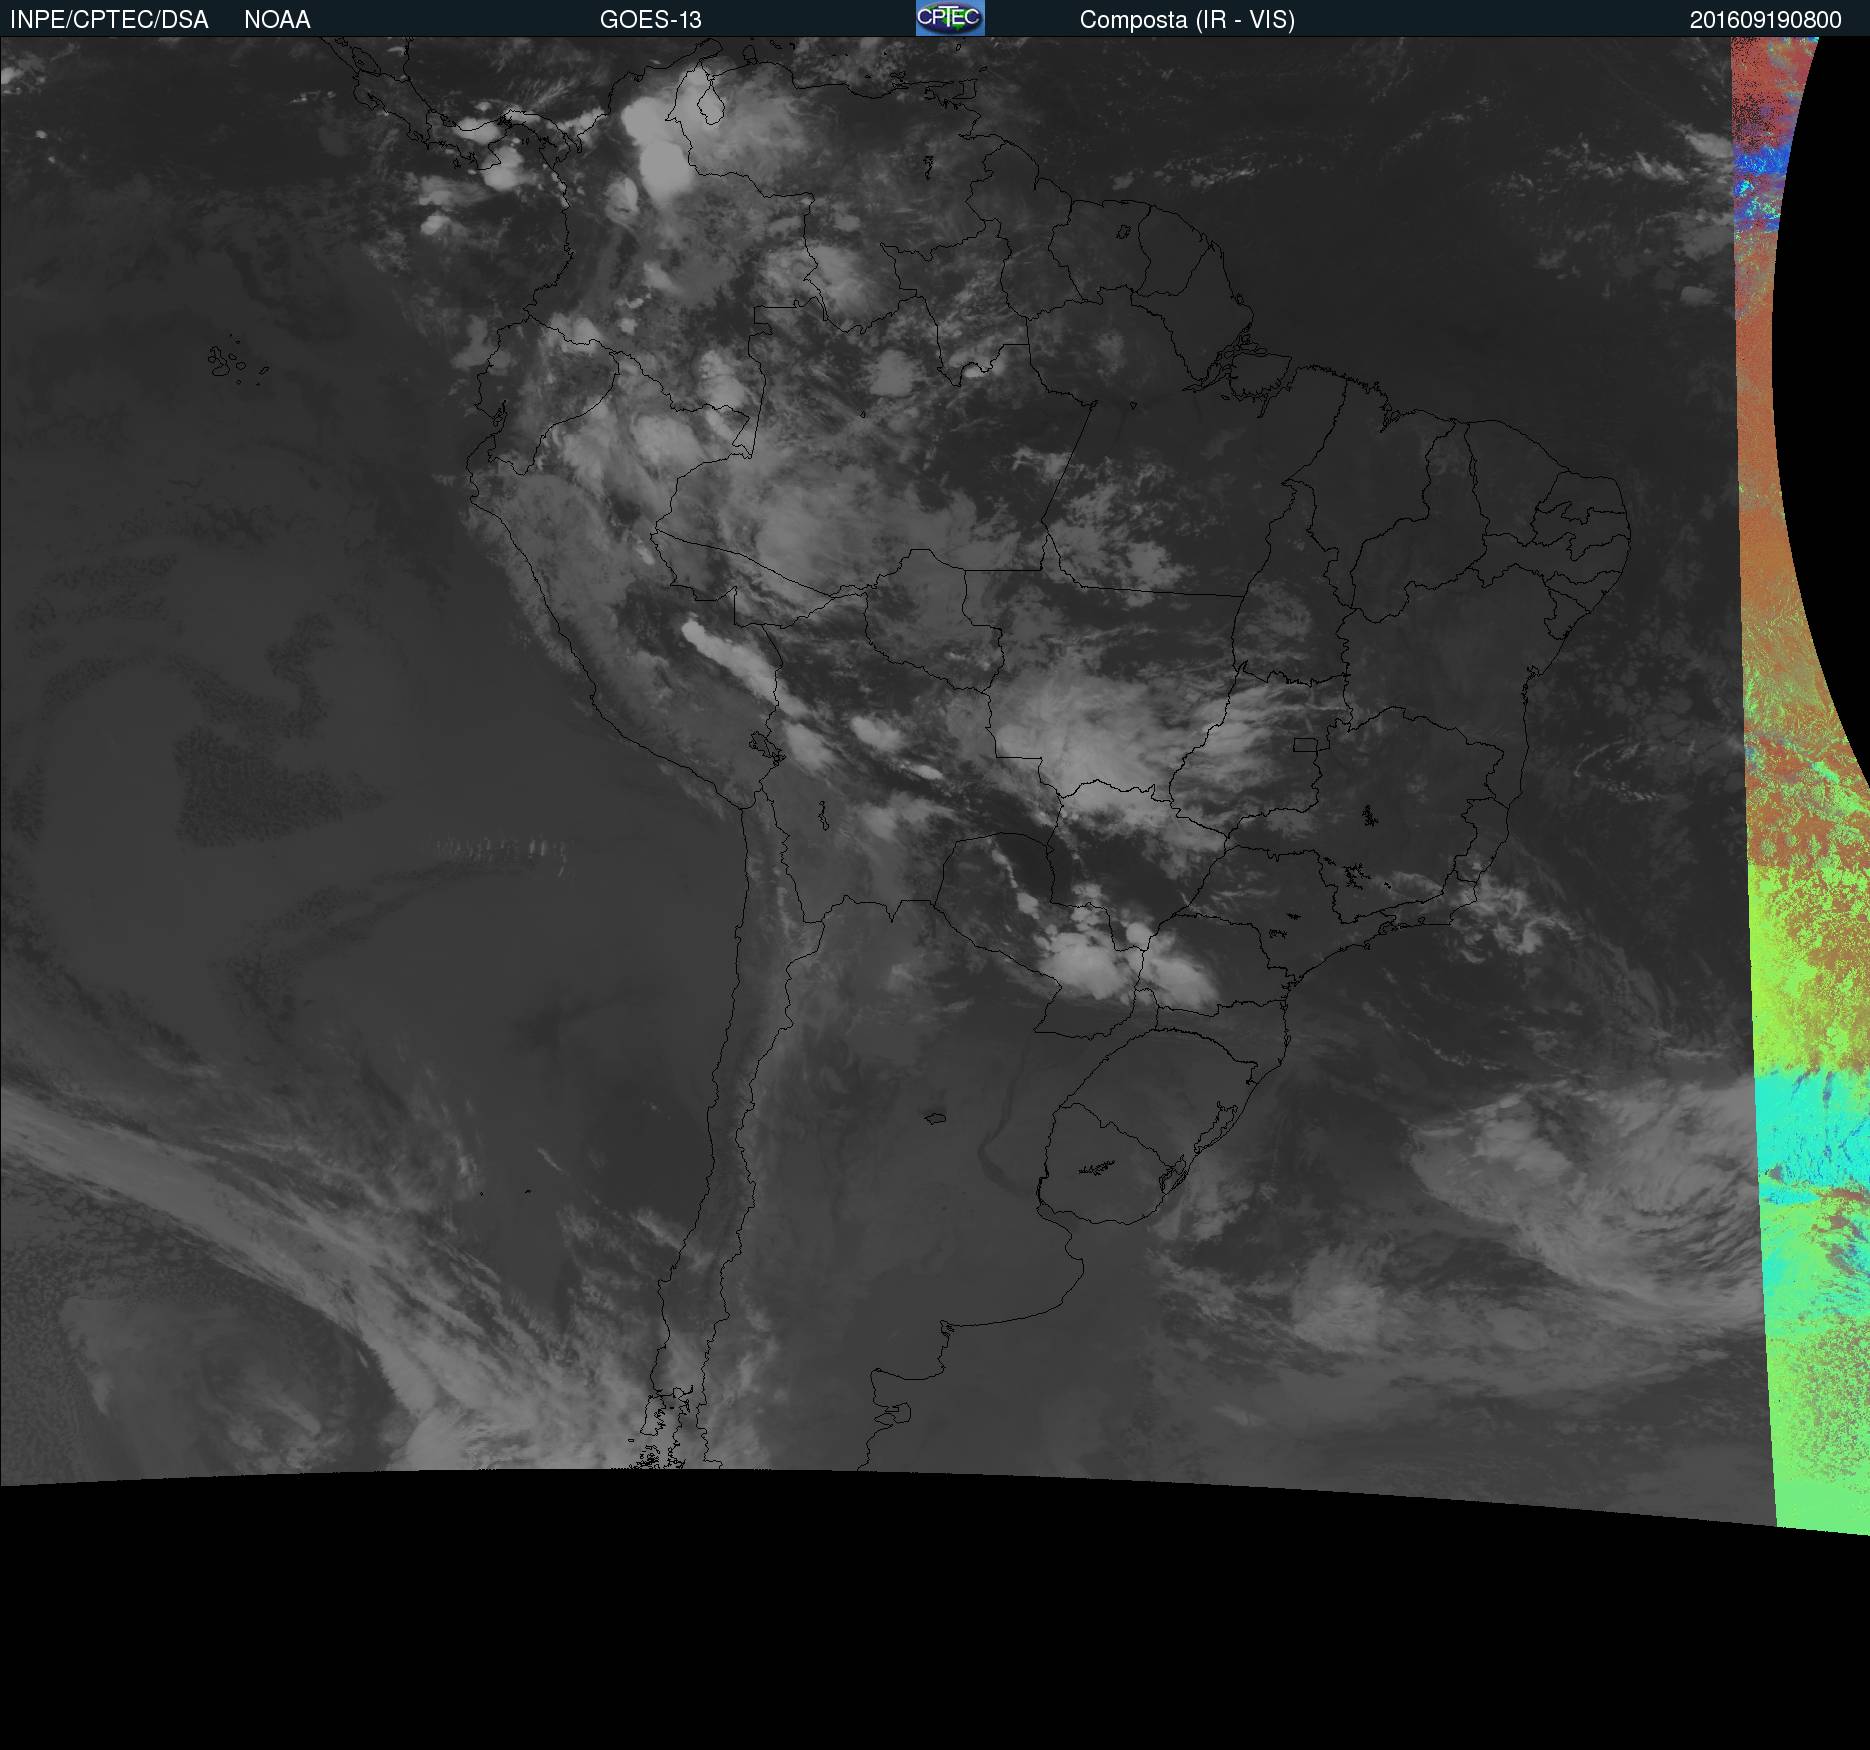
Task: Click the small square Distrito Federal outline
Action: (1305, 744)
